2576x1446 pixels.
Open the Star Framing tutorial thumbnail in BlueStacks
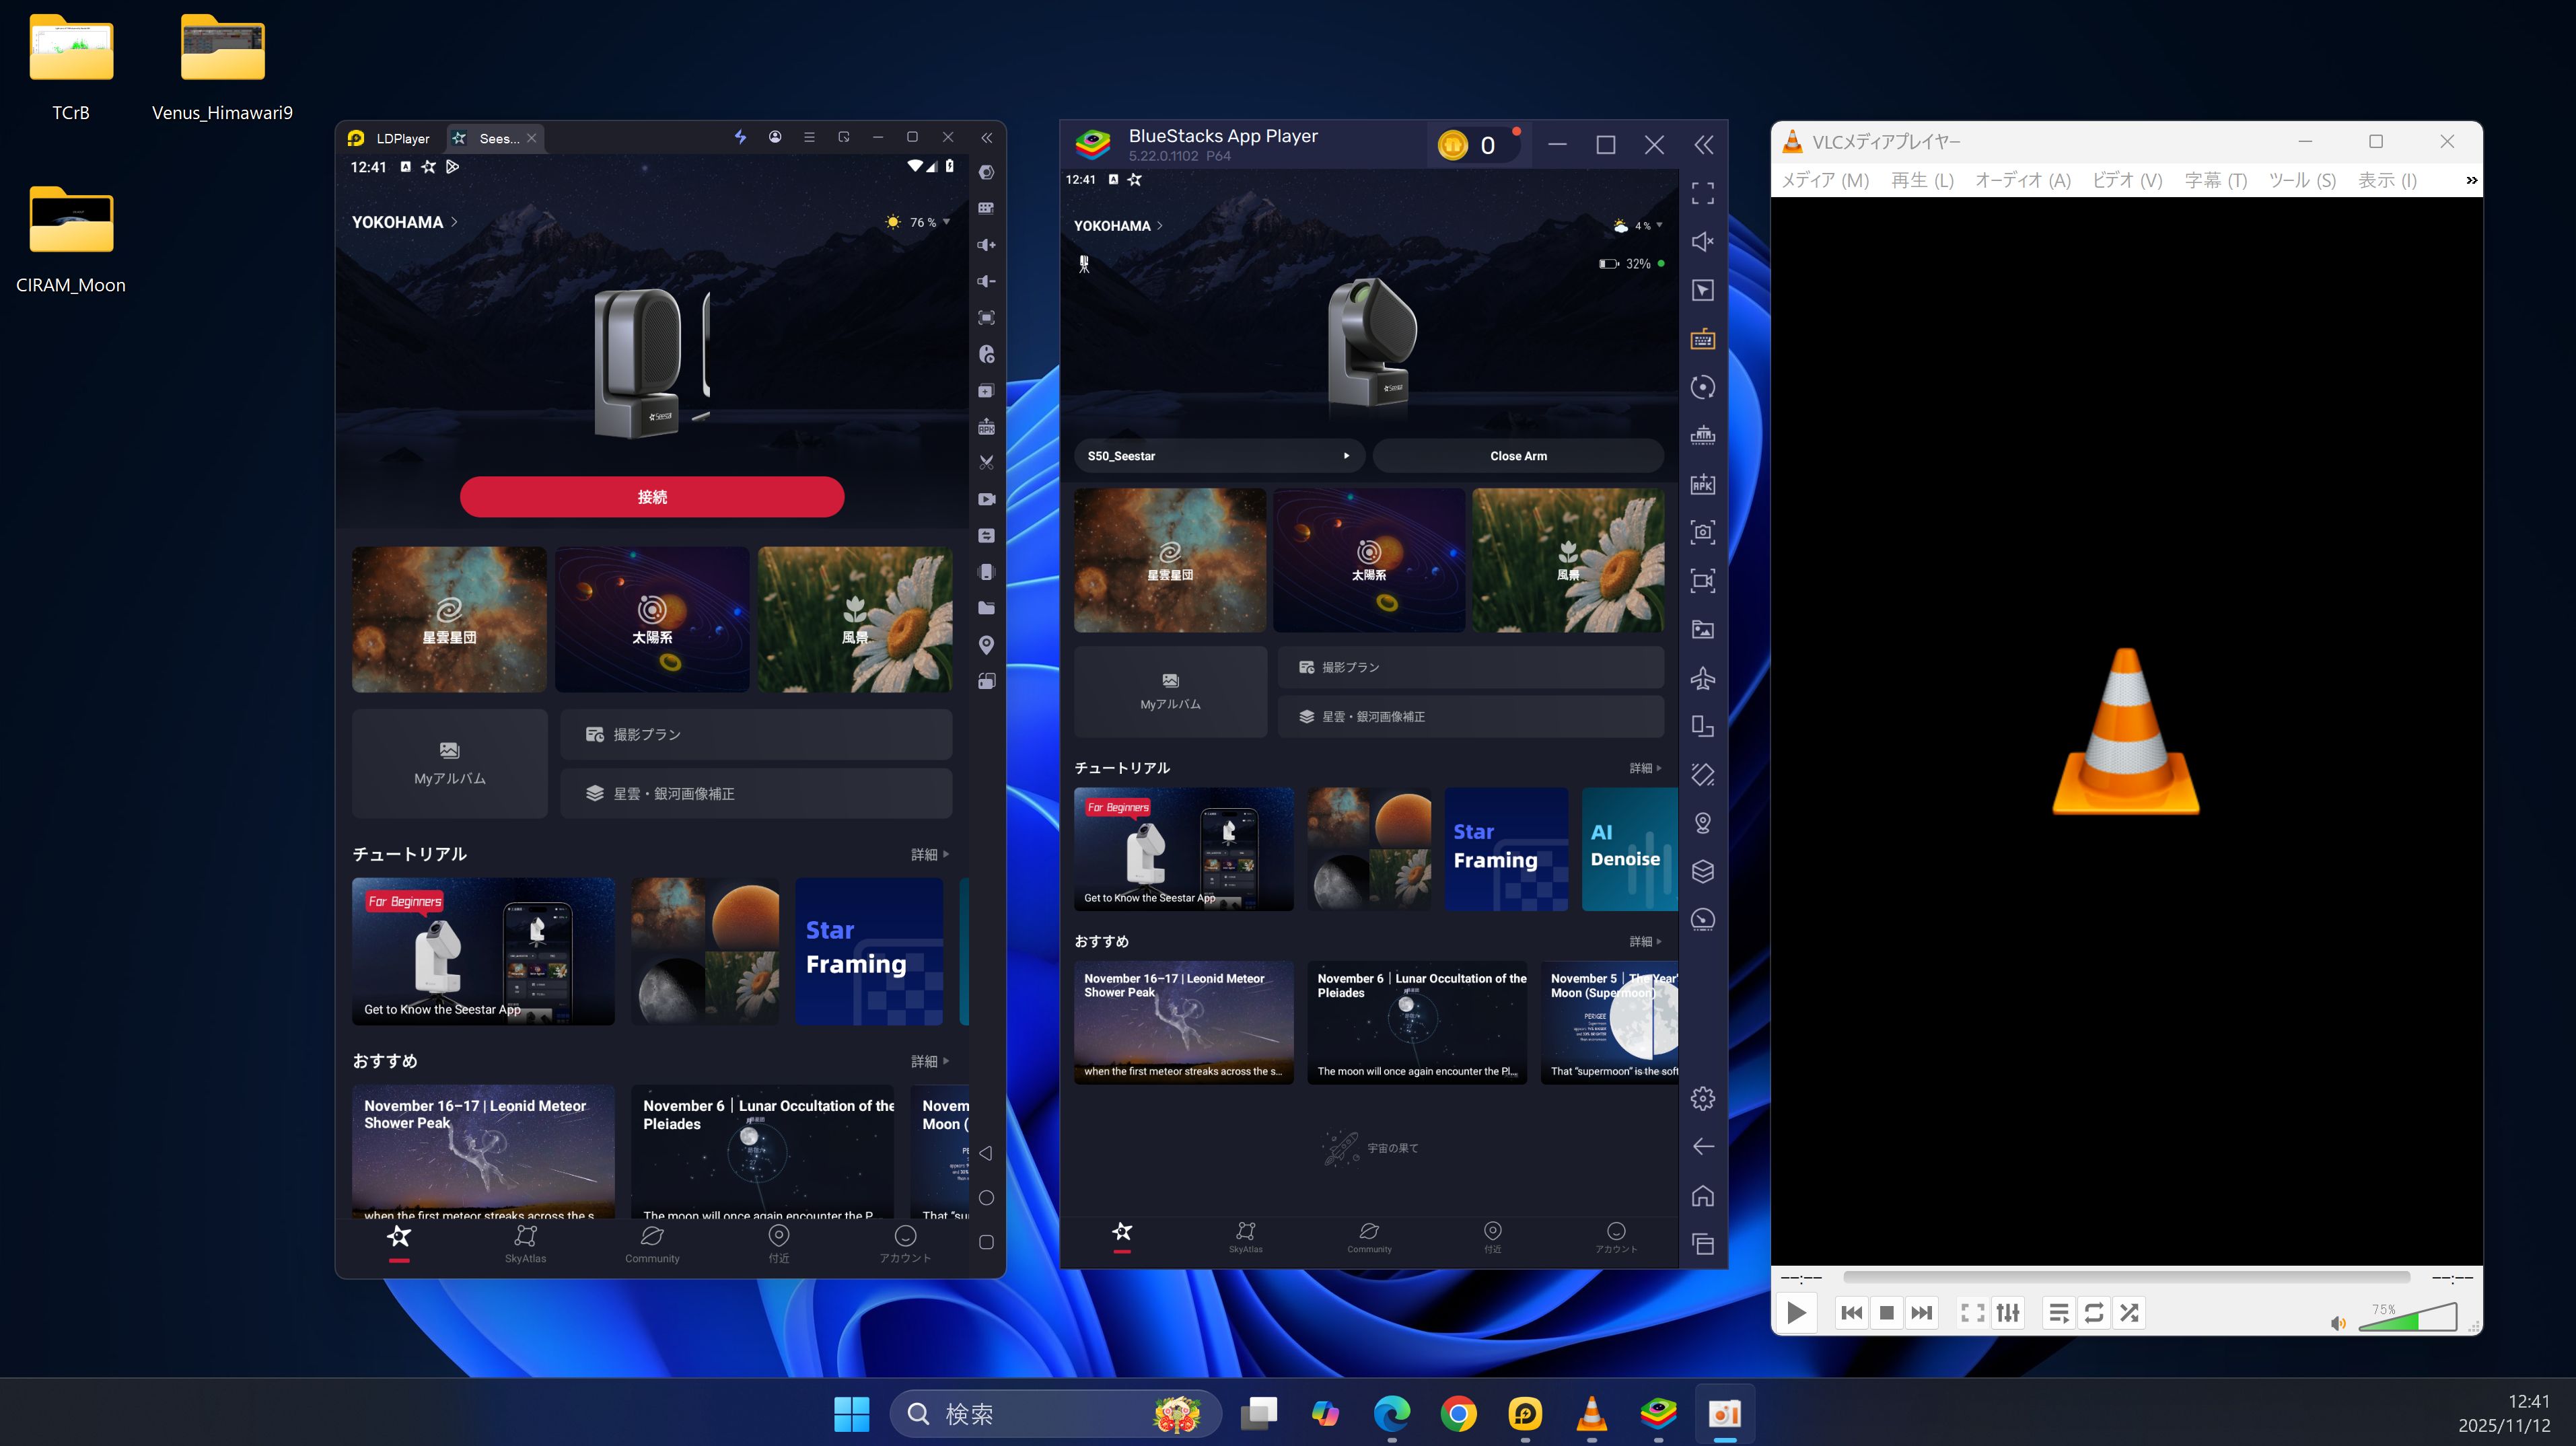point(1506,848)
